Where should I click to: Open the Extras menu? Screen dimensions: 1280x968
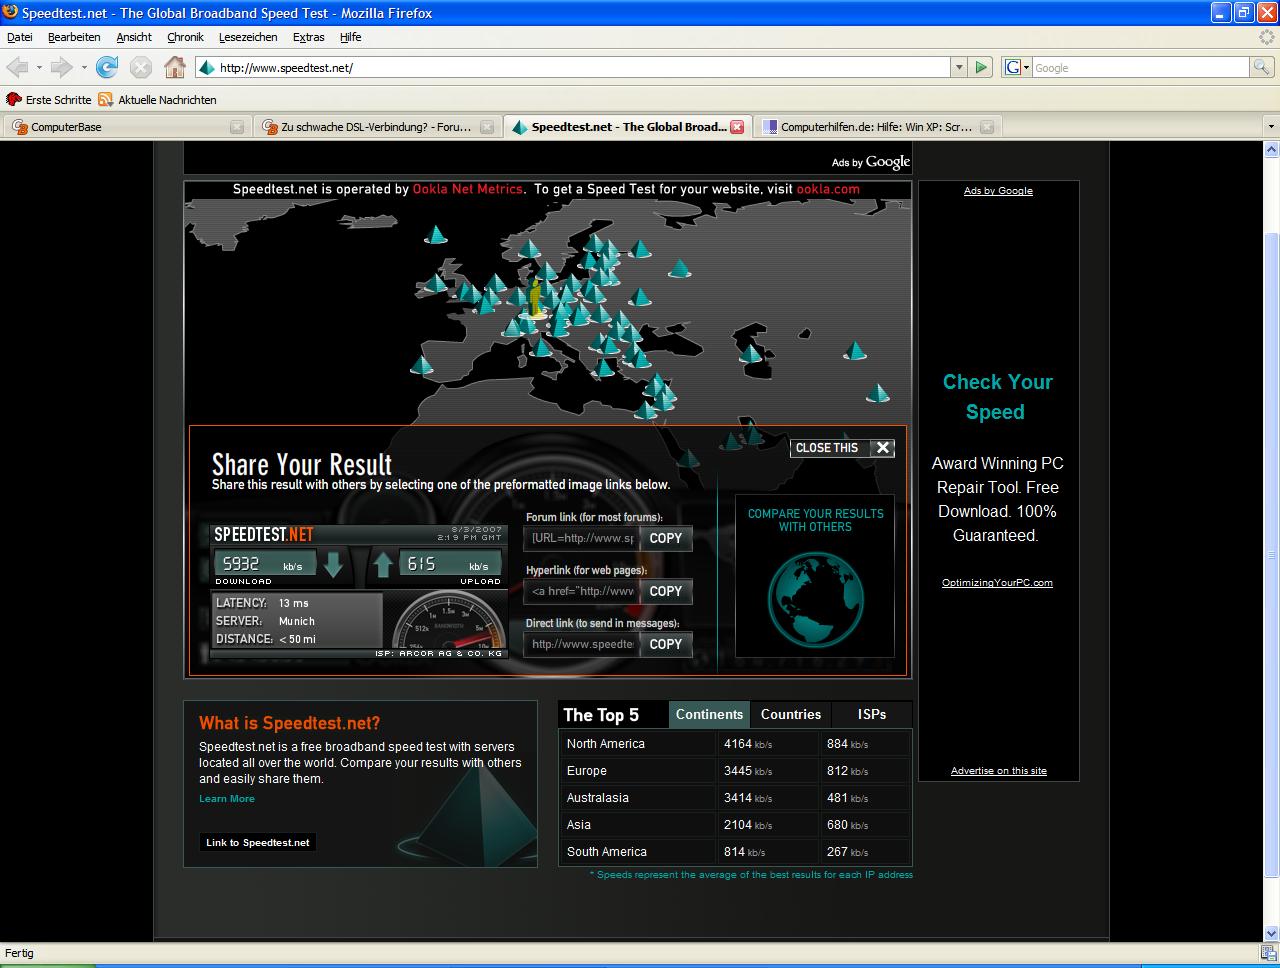coord(308,37)
